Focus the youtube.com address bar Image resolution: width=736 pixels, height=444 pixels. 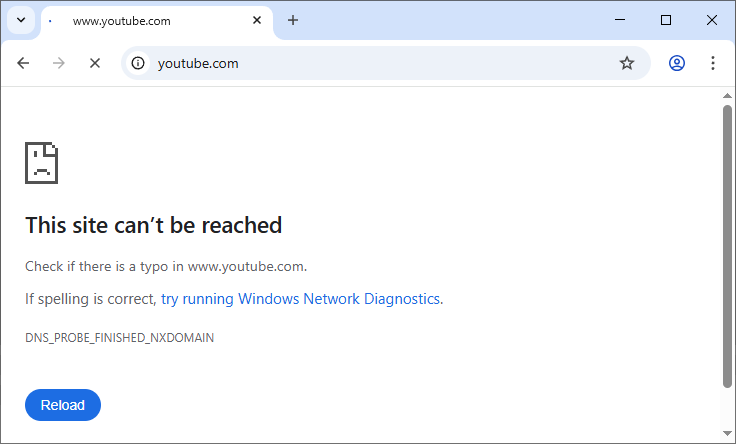tap(380, 63)
